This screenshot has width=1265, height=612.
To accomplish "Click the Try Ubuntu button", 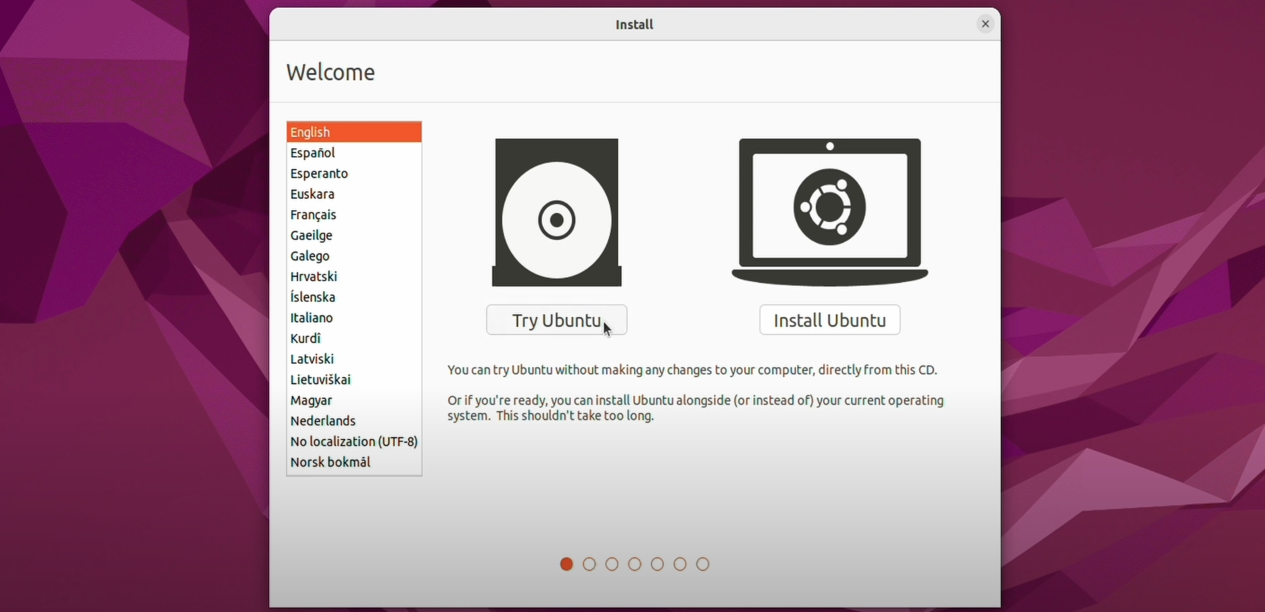I will point(557,320).
